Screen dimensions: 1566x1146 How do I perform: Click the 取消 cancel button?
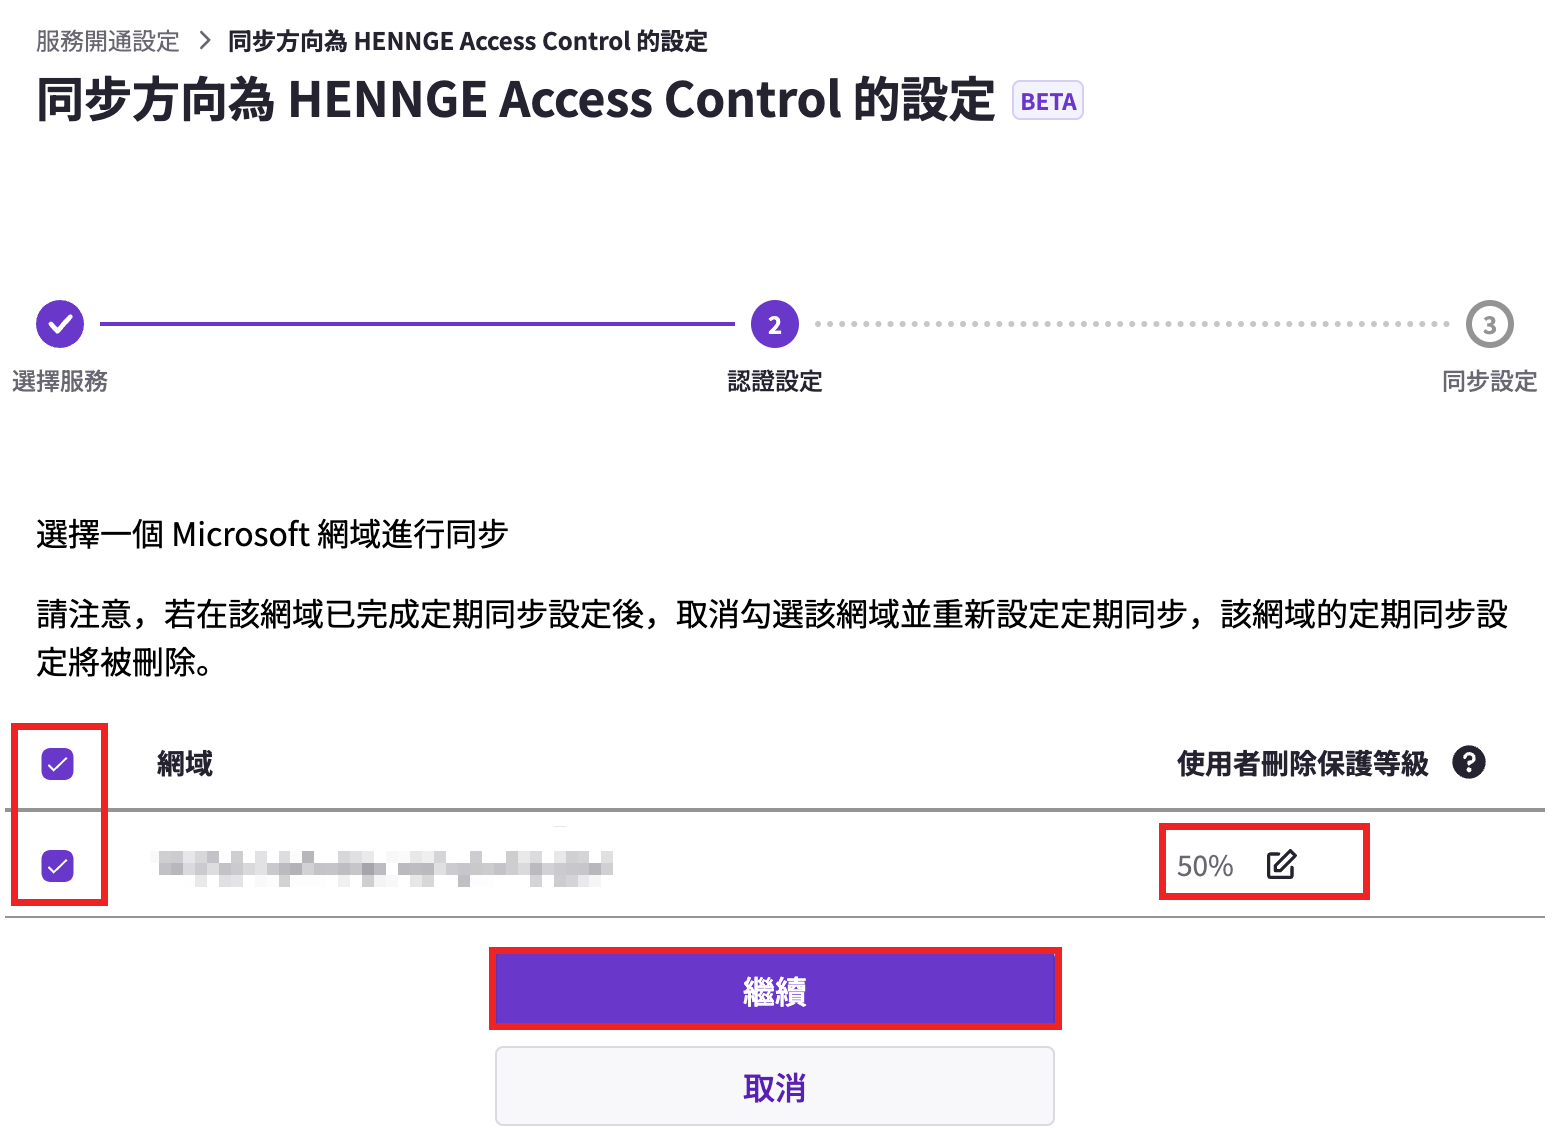[x=775, y=1086]
